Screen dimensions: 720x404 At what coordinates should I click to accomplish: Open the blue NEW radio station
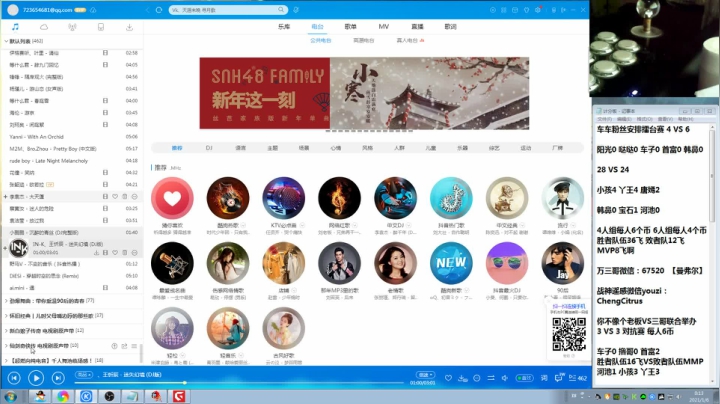[451, 263]
